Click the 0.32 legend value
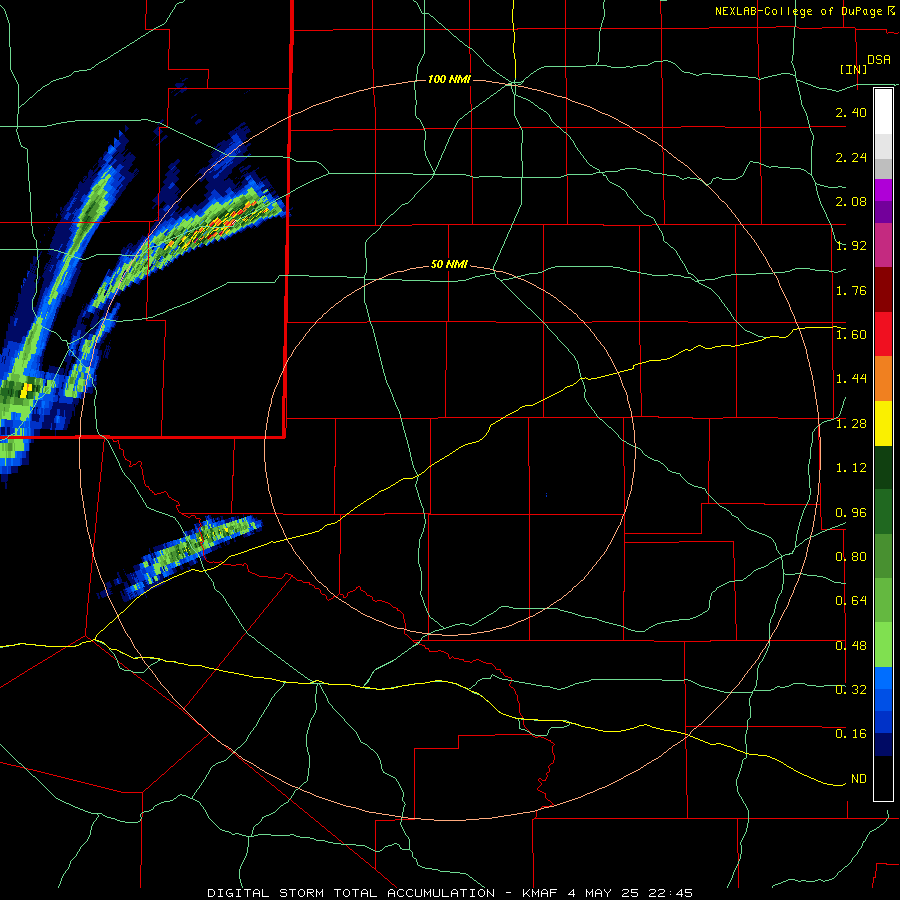 (x=851, y=690)
